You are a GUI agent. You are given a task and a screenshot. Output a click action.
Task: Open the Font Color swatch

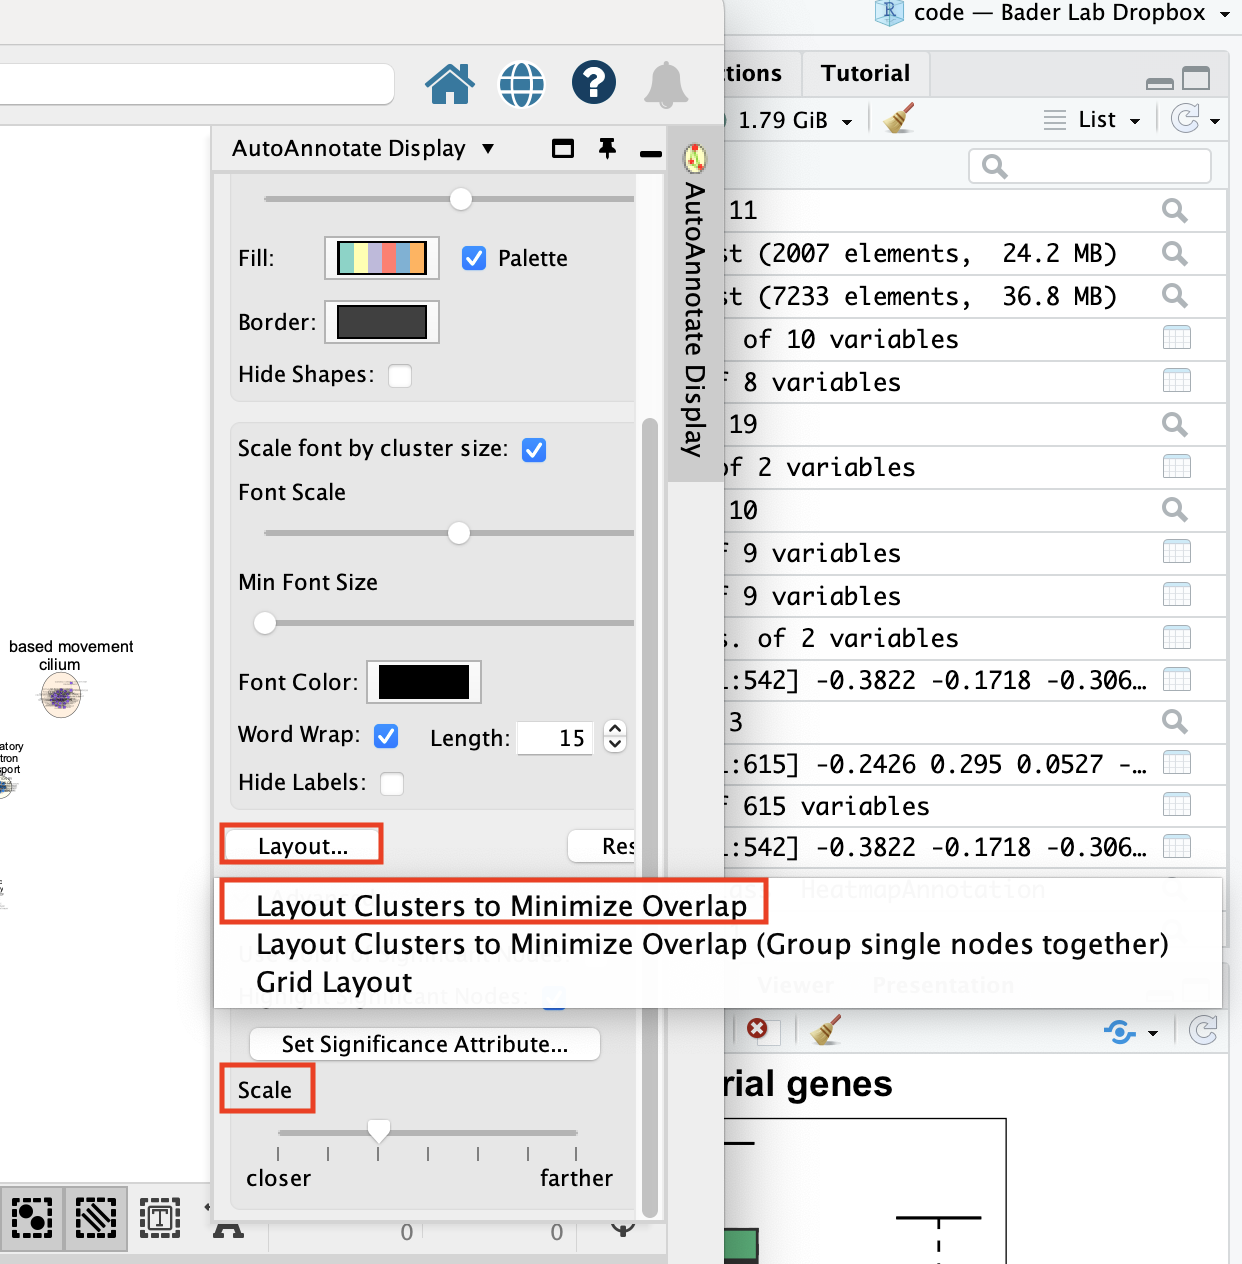424,682
